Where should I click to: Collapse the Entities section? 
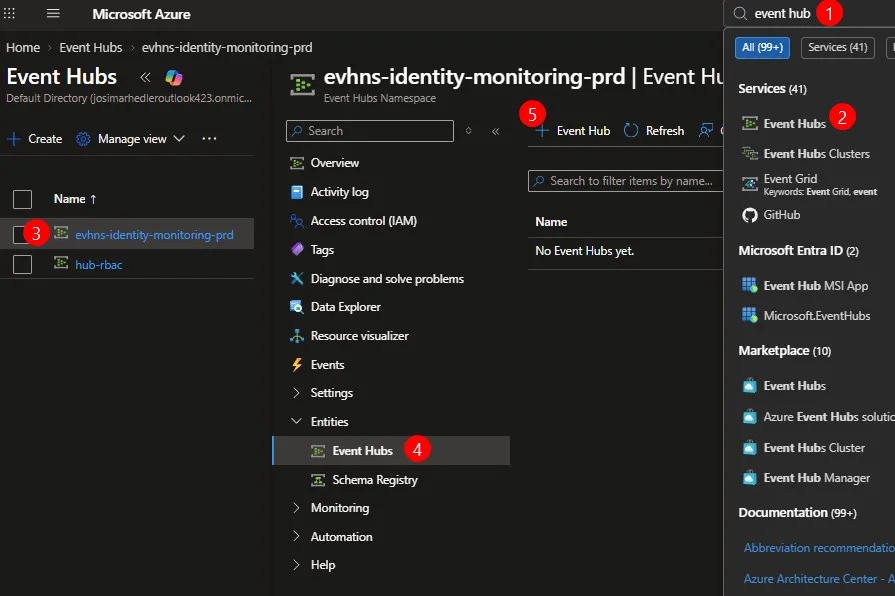coord(296,421)
